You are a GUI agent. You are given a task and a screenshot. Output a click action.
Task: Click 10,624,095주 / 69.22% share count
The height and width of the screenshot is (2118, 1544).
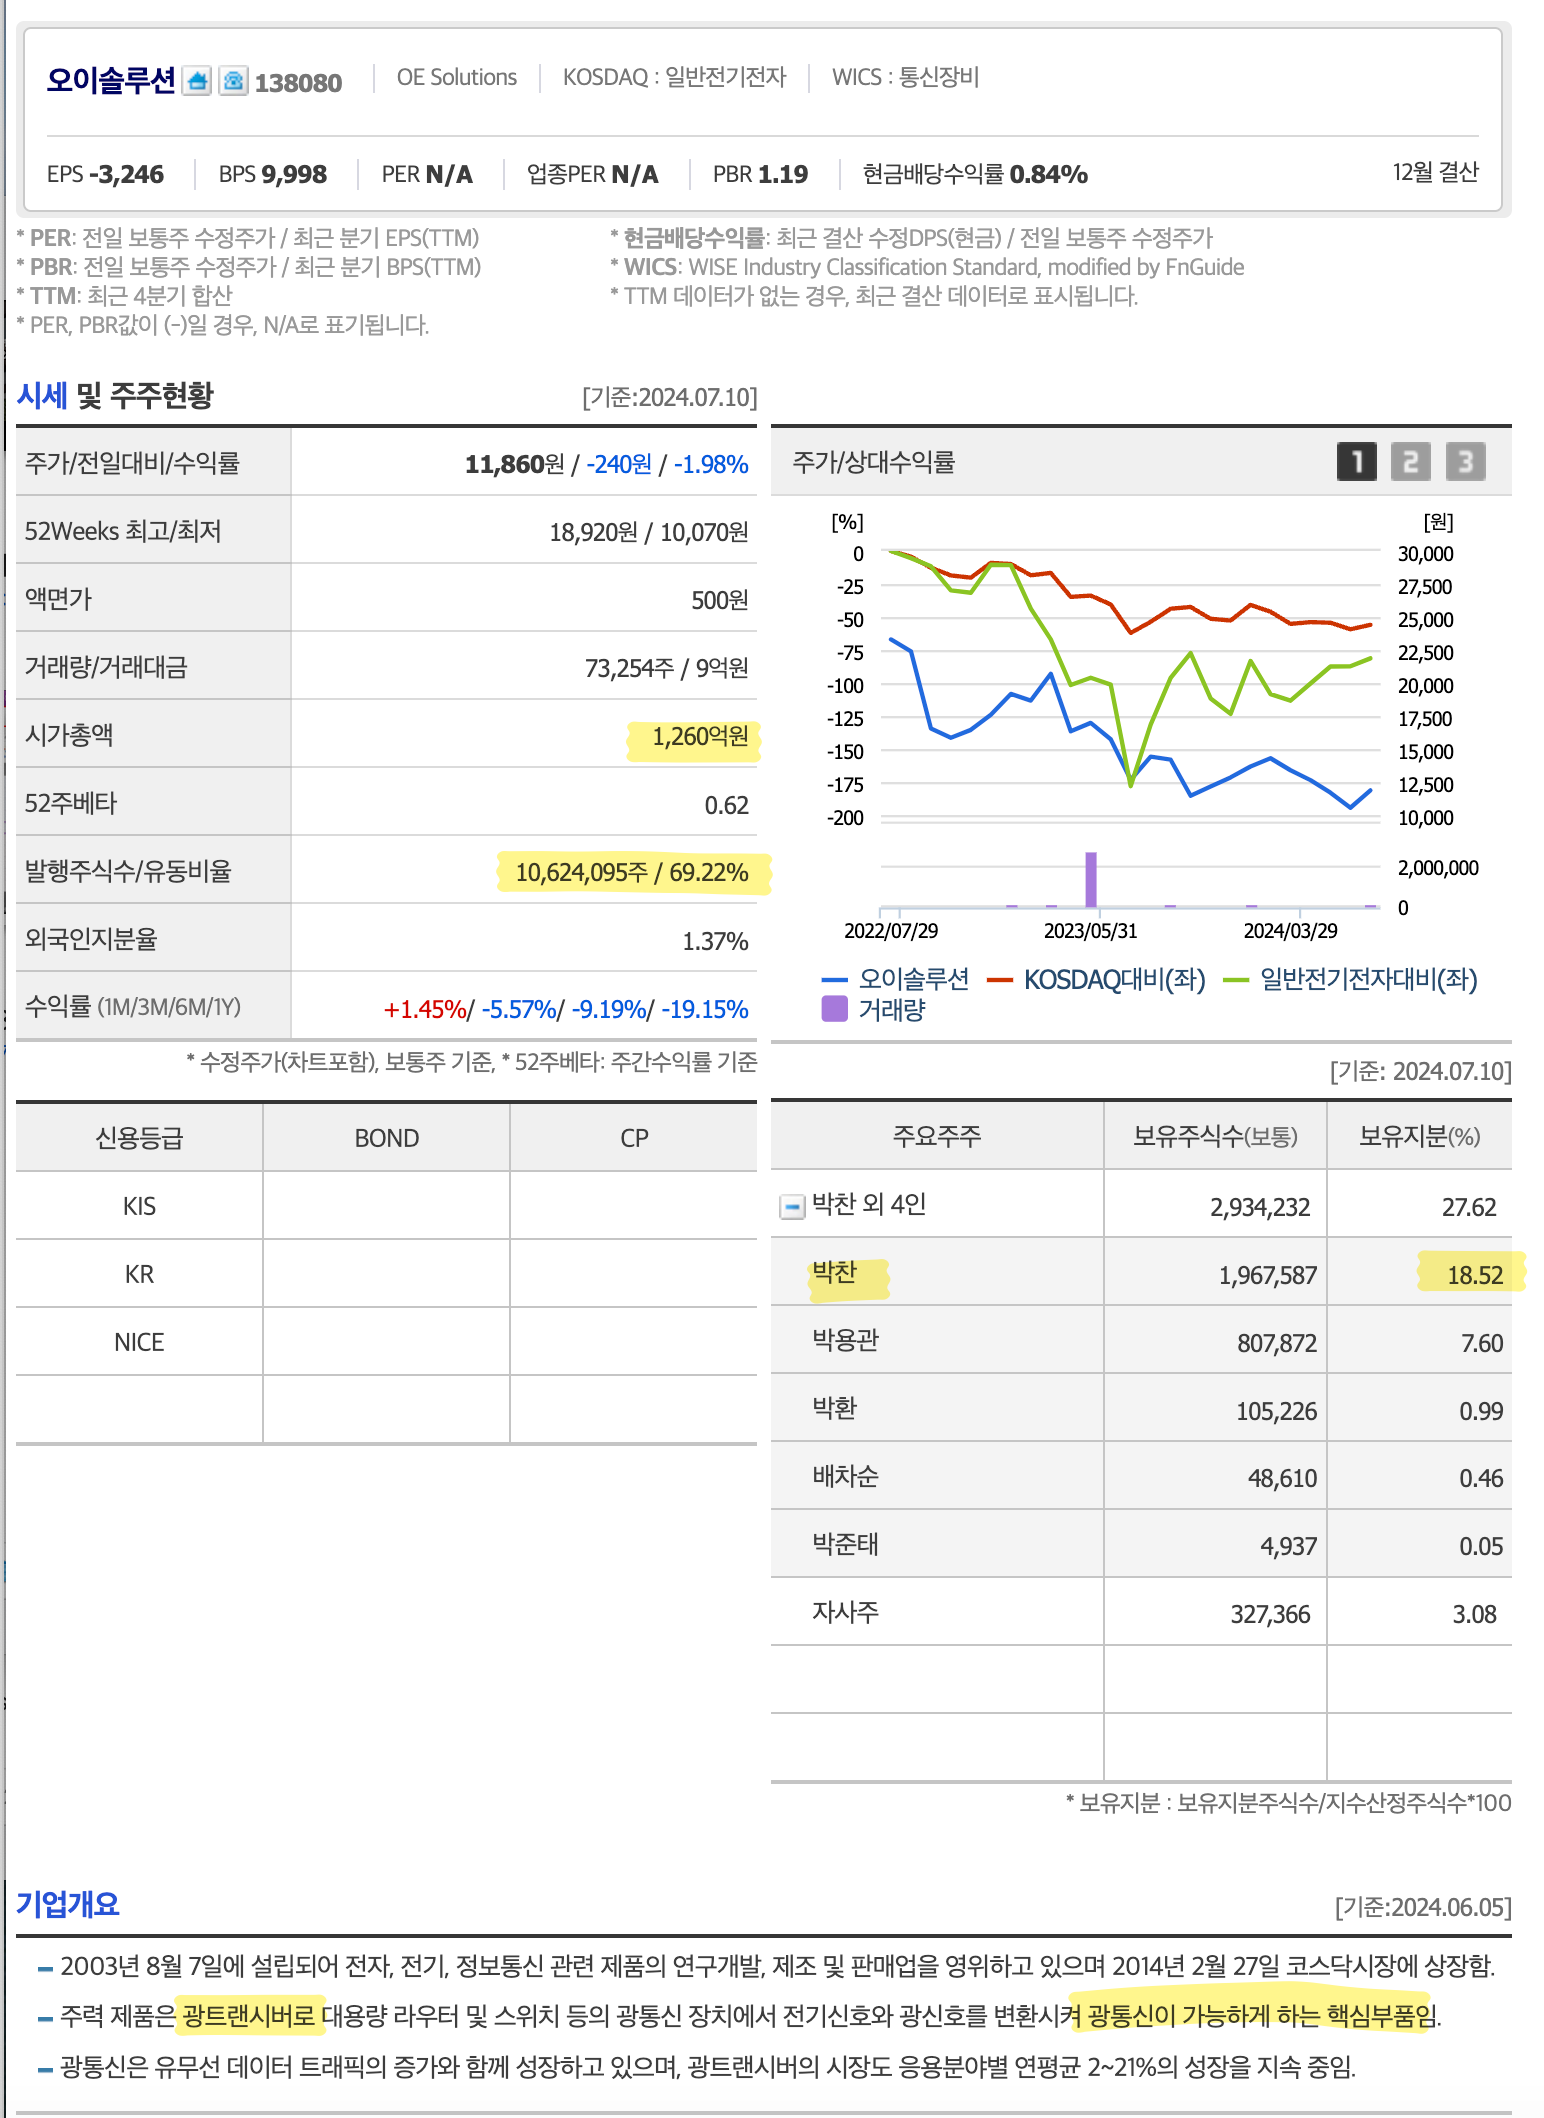[x=632, y=872]
